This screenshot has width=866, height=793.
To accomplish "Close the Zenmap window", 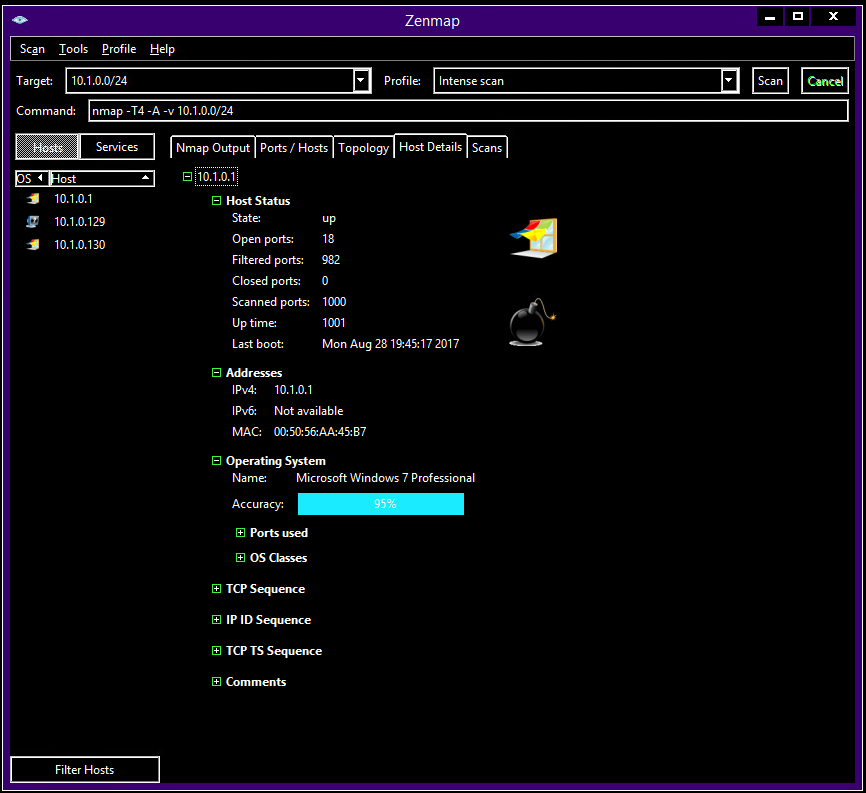I will [x=833, y=17].
